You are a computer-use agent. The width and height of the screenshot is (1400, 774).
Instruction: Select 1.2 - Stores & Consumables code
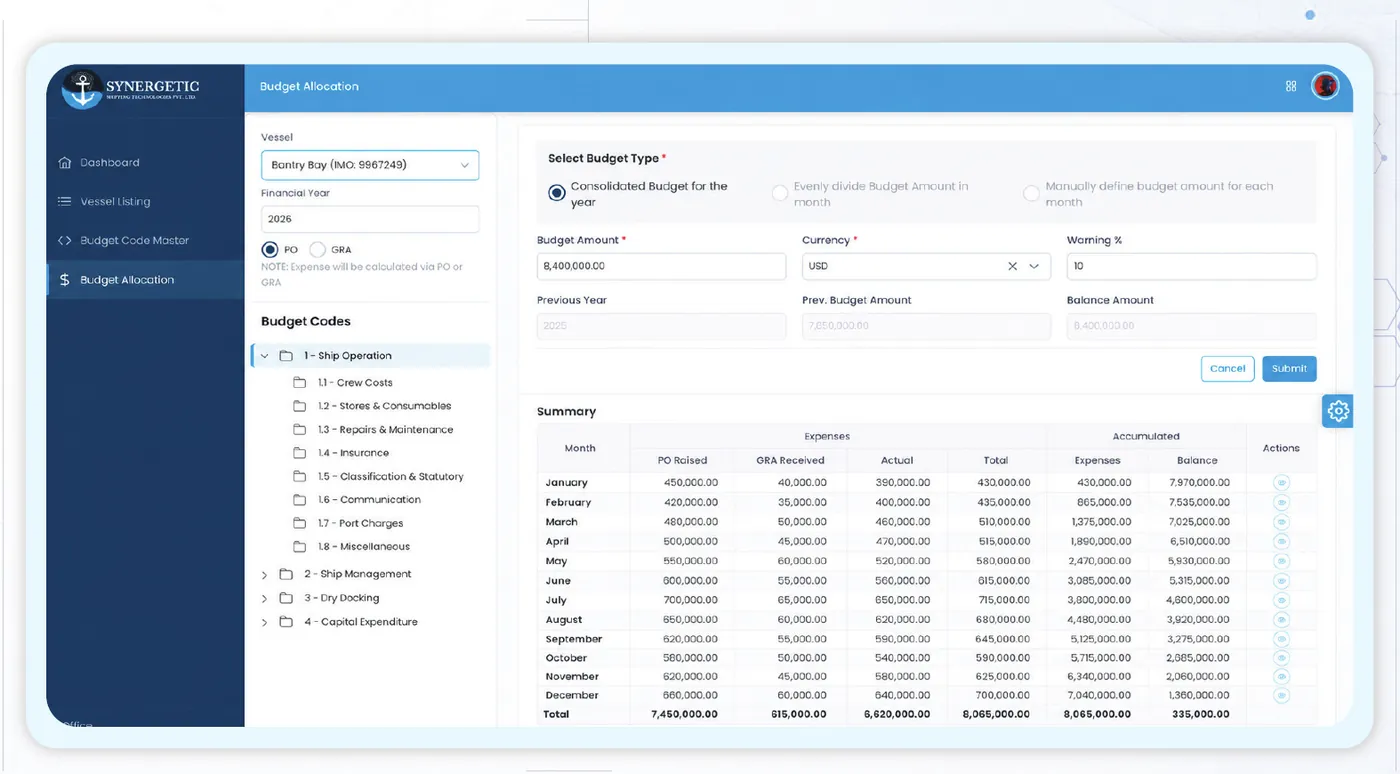(384, 406)
